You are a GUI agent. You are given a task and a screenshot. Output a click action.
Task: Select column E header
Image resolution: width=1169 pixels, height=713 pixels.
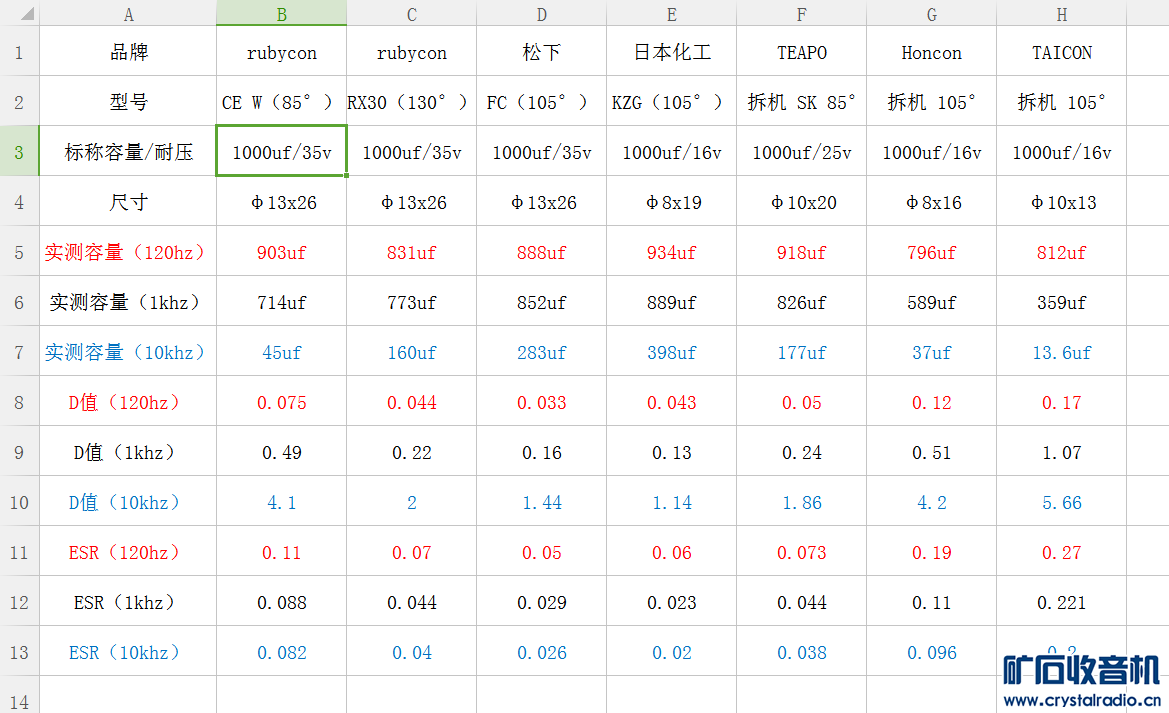(671, 13)
